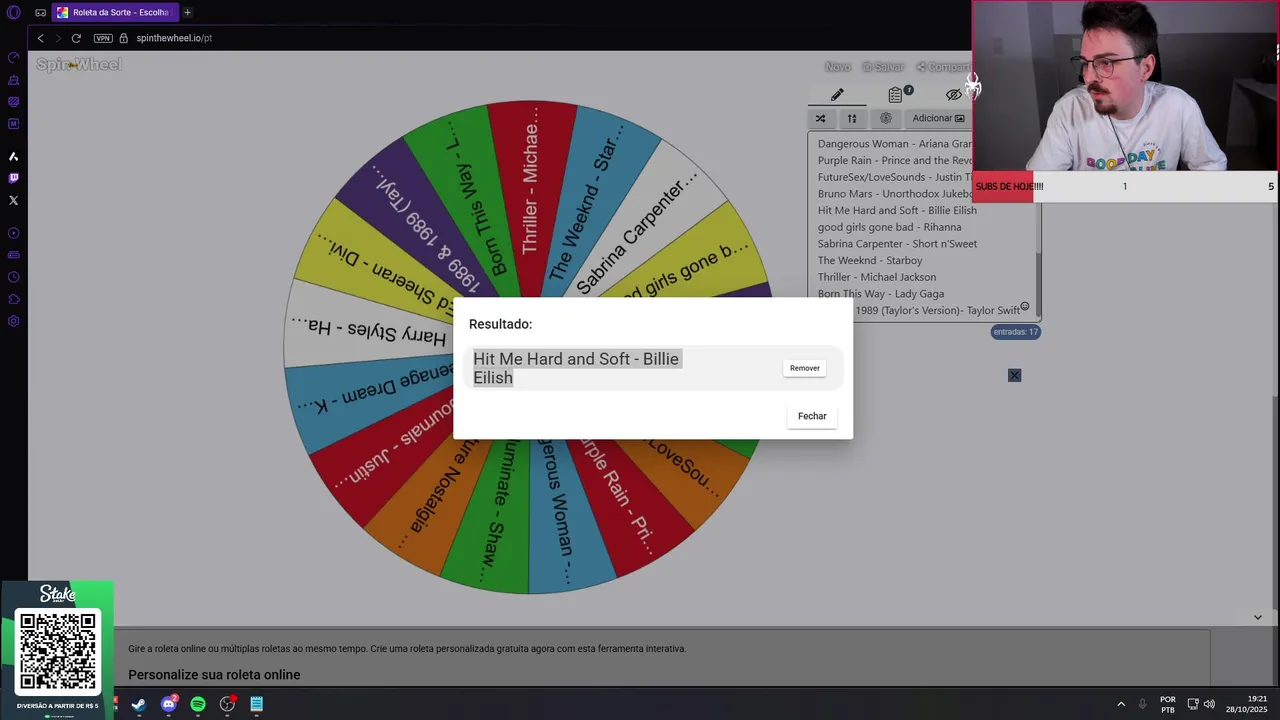The width and height of the screenshot is (1280, 720).
Task: Reload the spinthewheel.io page
Action: click(76, 38)
